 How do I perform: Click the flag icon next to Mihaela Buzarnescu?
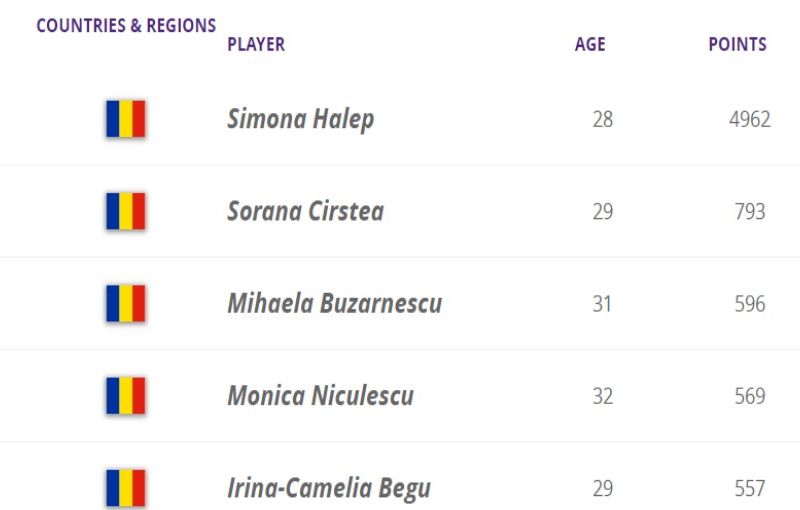pyautogui.click(x=126, y=303)
